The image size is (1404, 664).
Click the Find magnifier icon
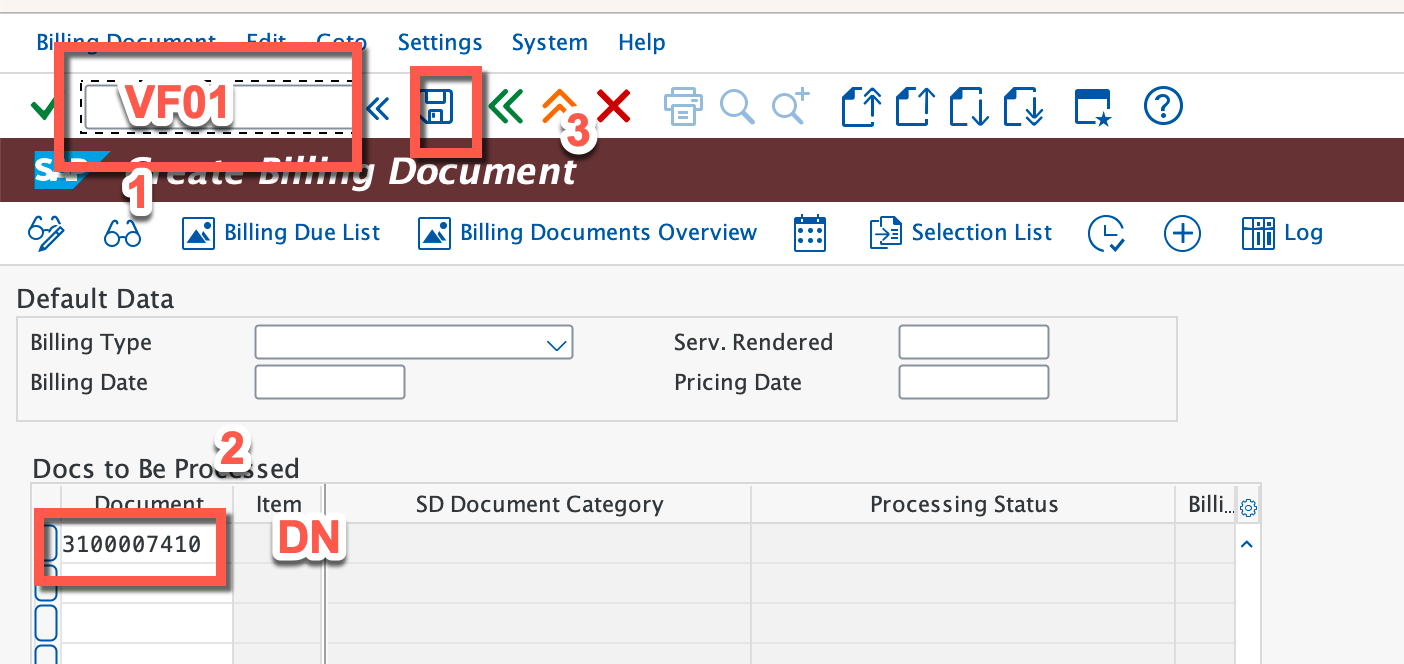pyautogui.click(x=737, y=106)
